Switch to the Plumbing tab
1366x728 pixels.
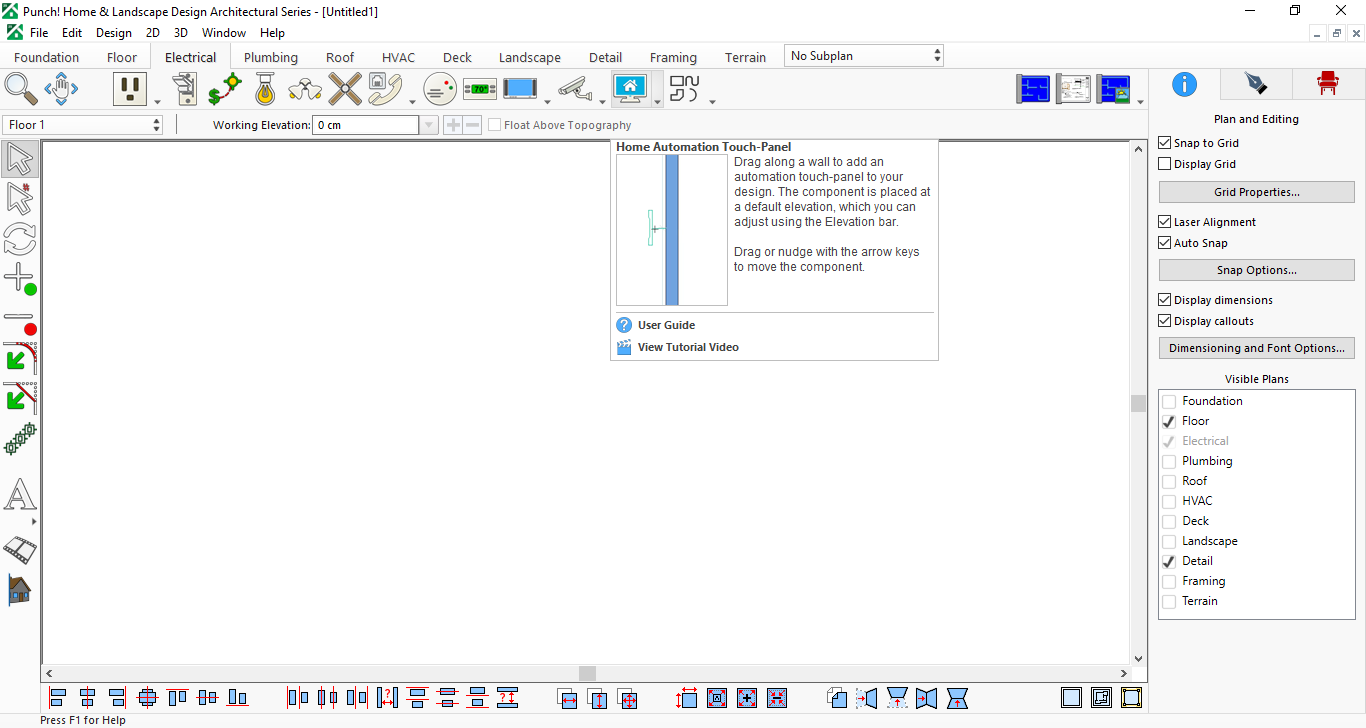(x=271, y=57)
